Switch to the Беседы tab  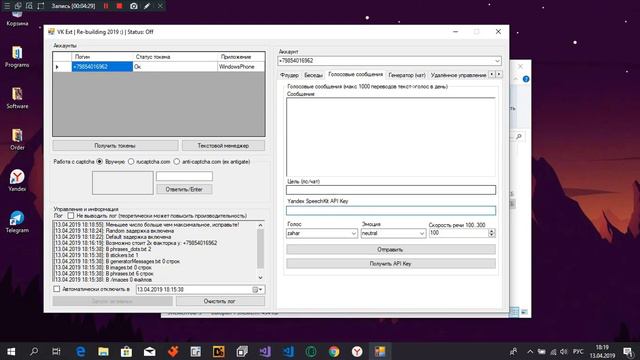[313, 75]
